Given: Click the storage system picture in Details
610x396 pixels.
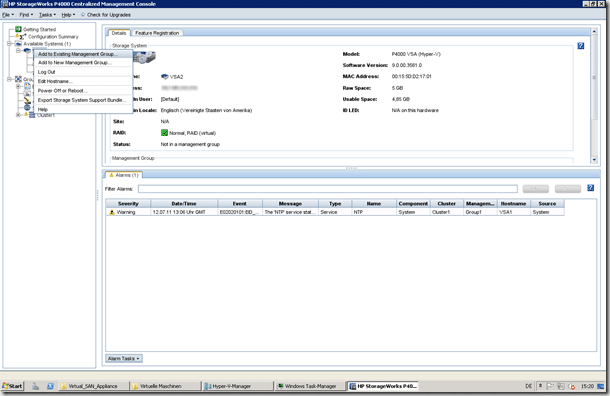Looking at the screenshot, I should tap(144, 58).
